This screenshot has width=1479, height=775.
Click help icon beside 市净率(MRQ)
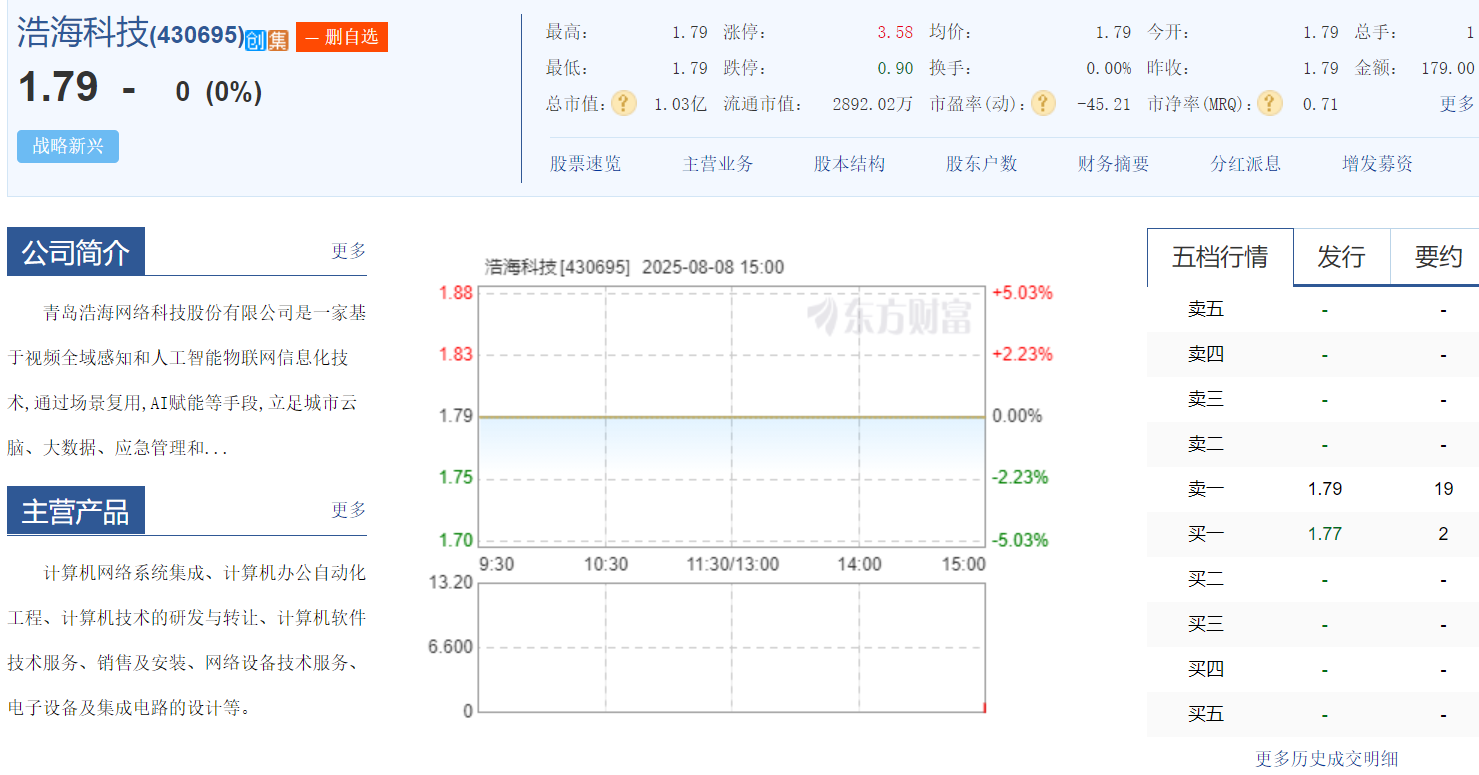1270,103
